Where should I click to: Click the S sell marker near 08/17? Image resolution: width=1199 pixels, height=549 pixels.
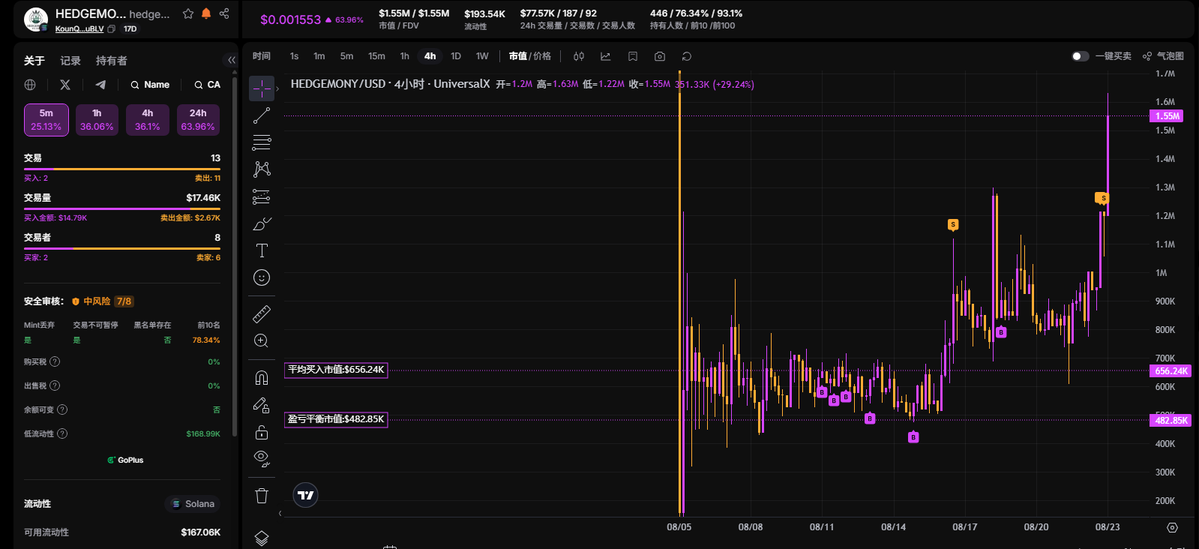tap(953, 225)
